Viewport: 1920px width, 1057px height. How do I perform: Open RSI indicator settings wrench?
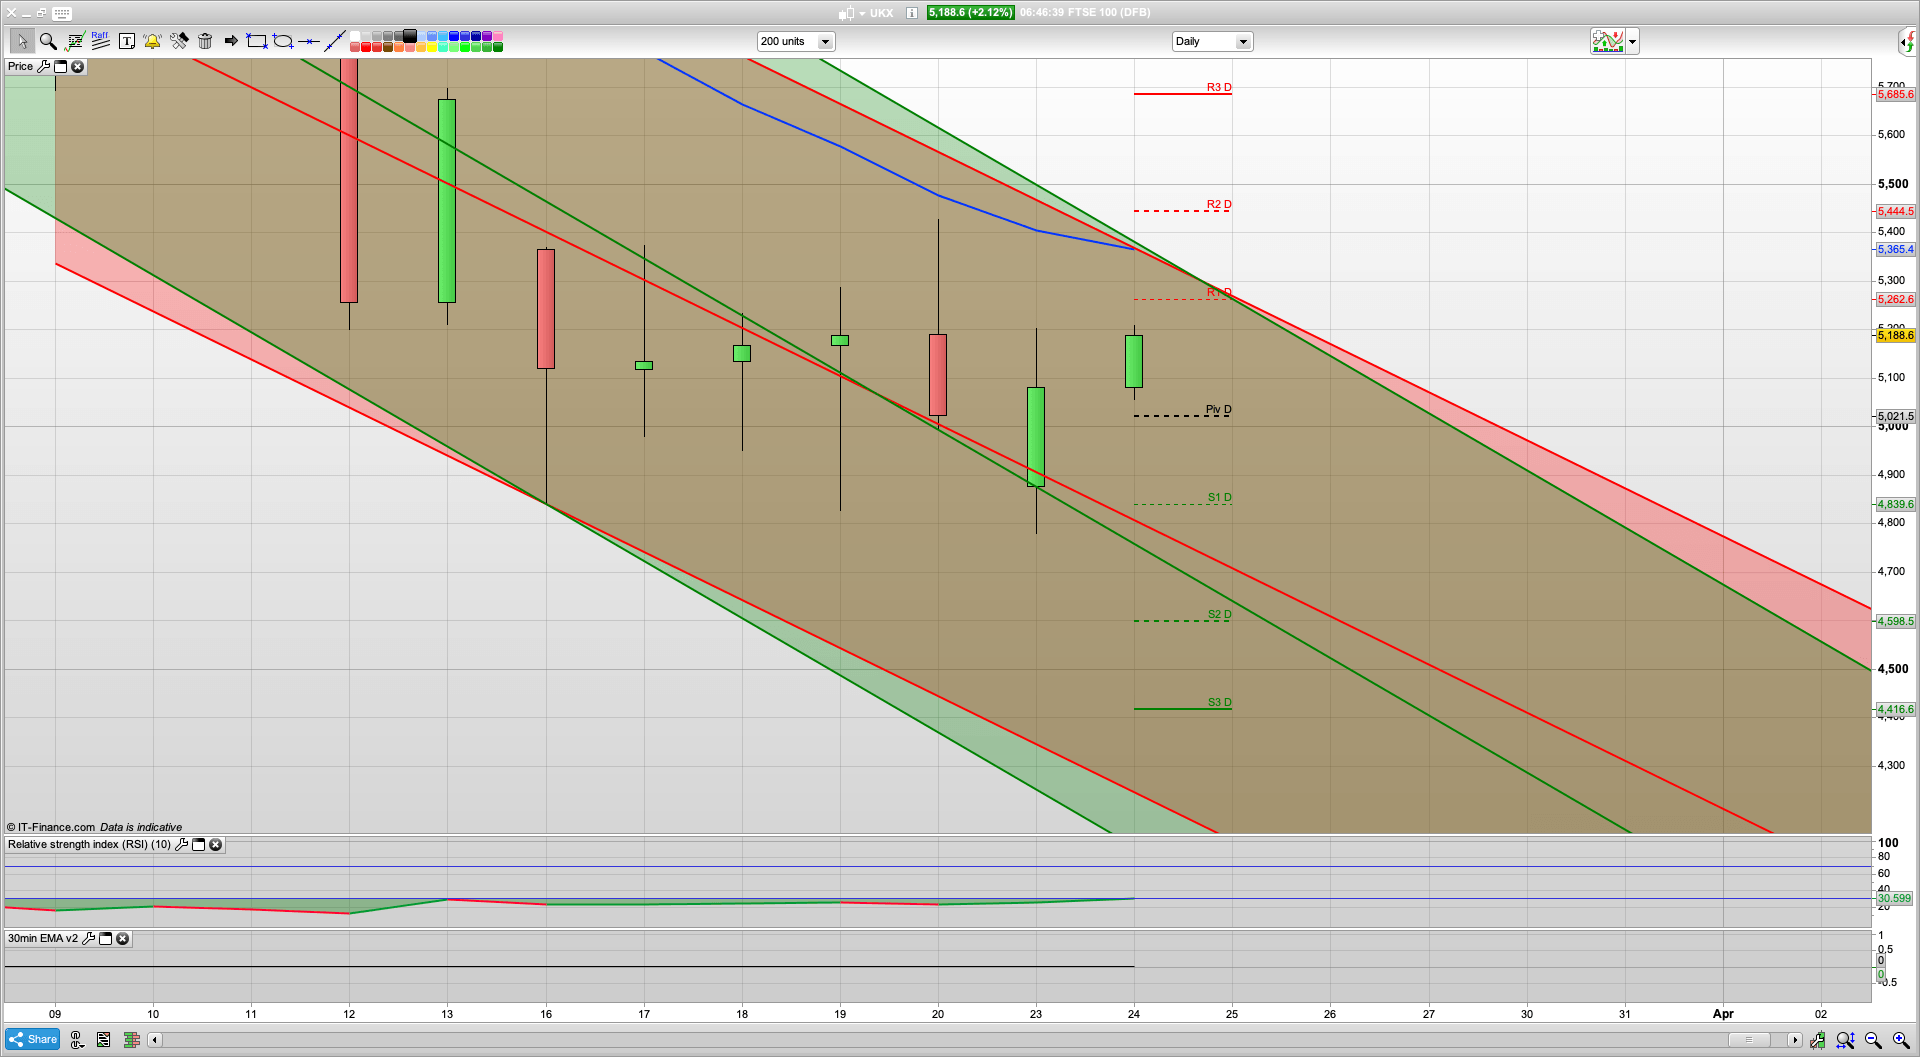[181, 845]
